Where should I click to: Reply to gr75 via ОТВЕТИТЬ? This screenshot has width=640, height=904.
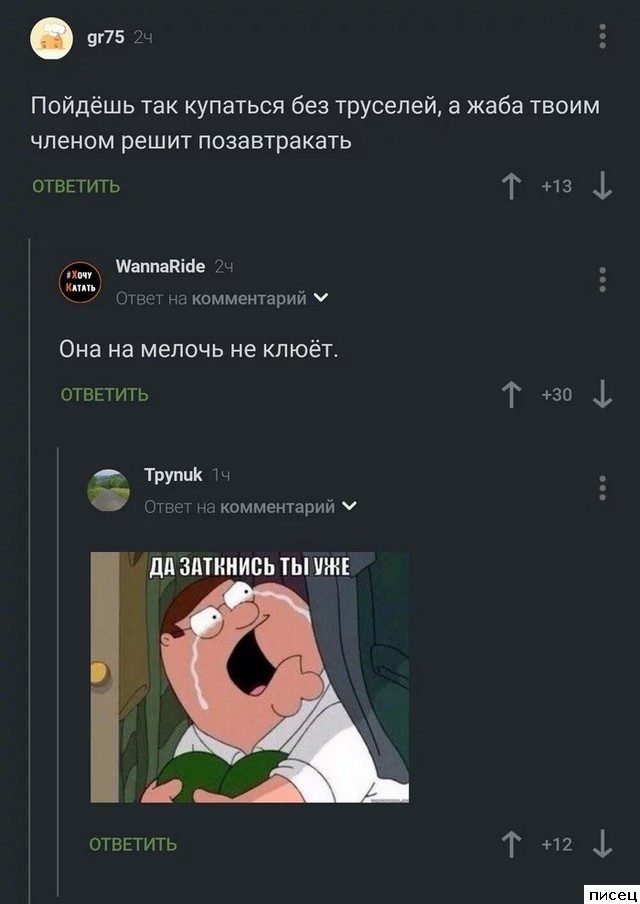coord(76,186)
